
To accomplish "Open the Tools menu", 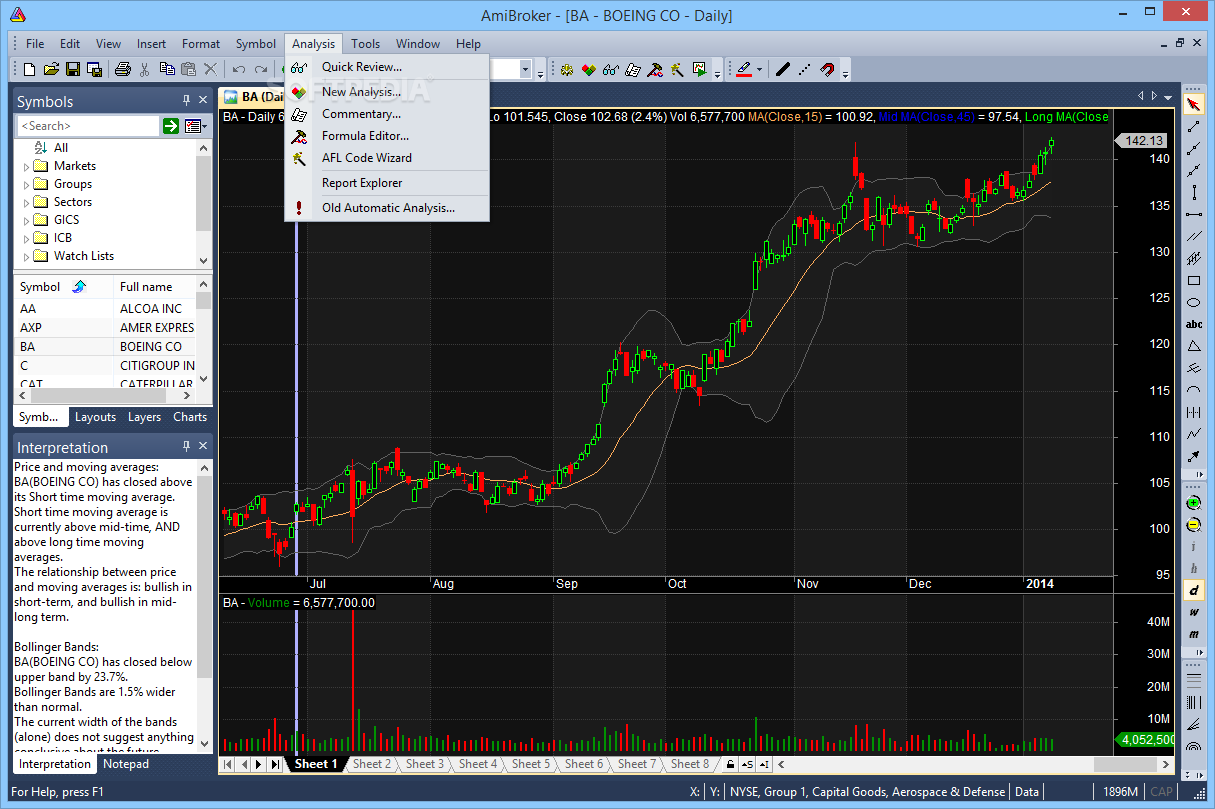I will [x=365, y=44].
